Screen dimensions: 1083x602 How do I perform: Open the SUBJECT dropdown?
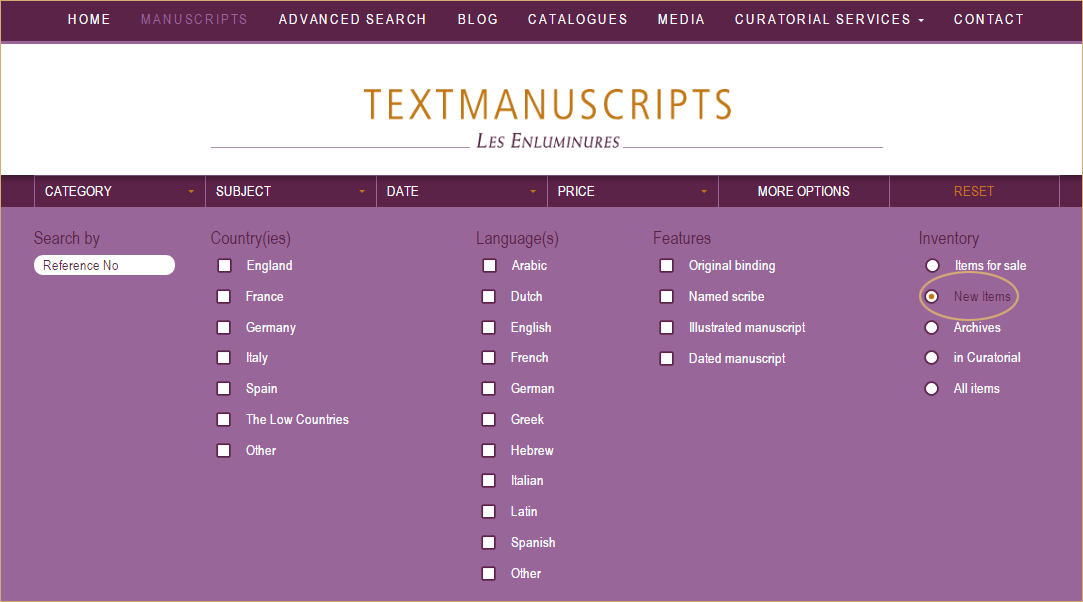point(290,191)
